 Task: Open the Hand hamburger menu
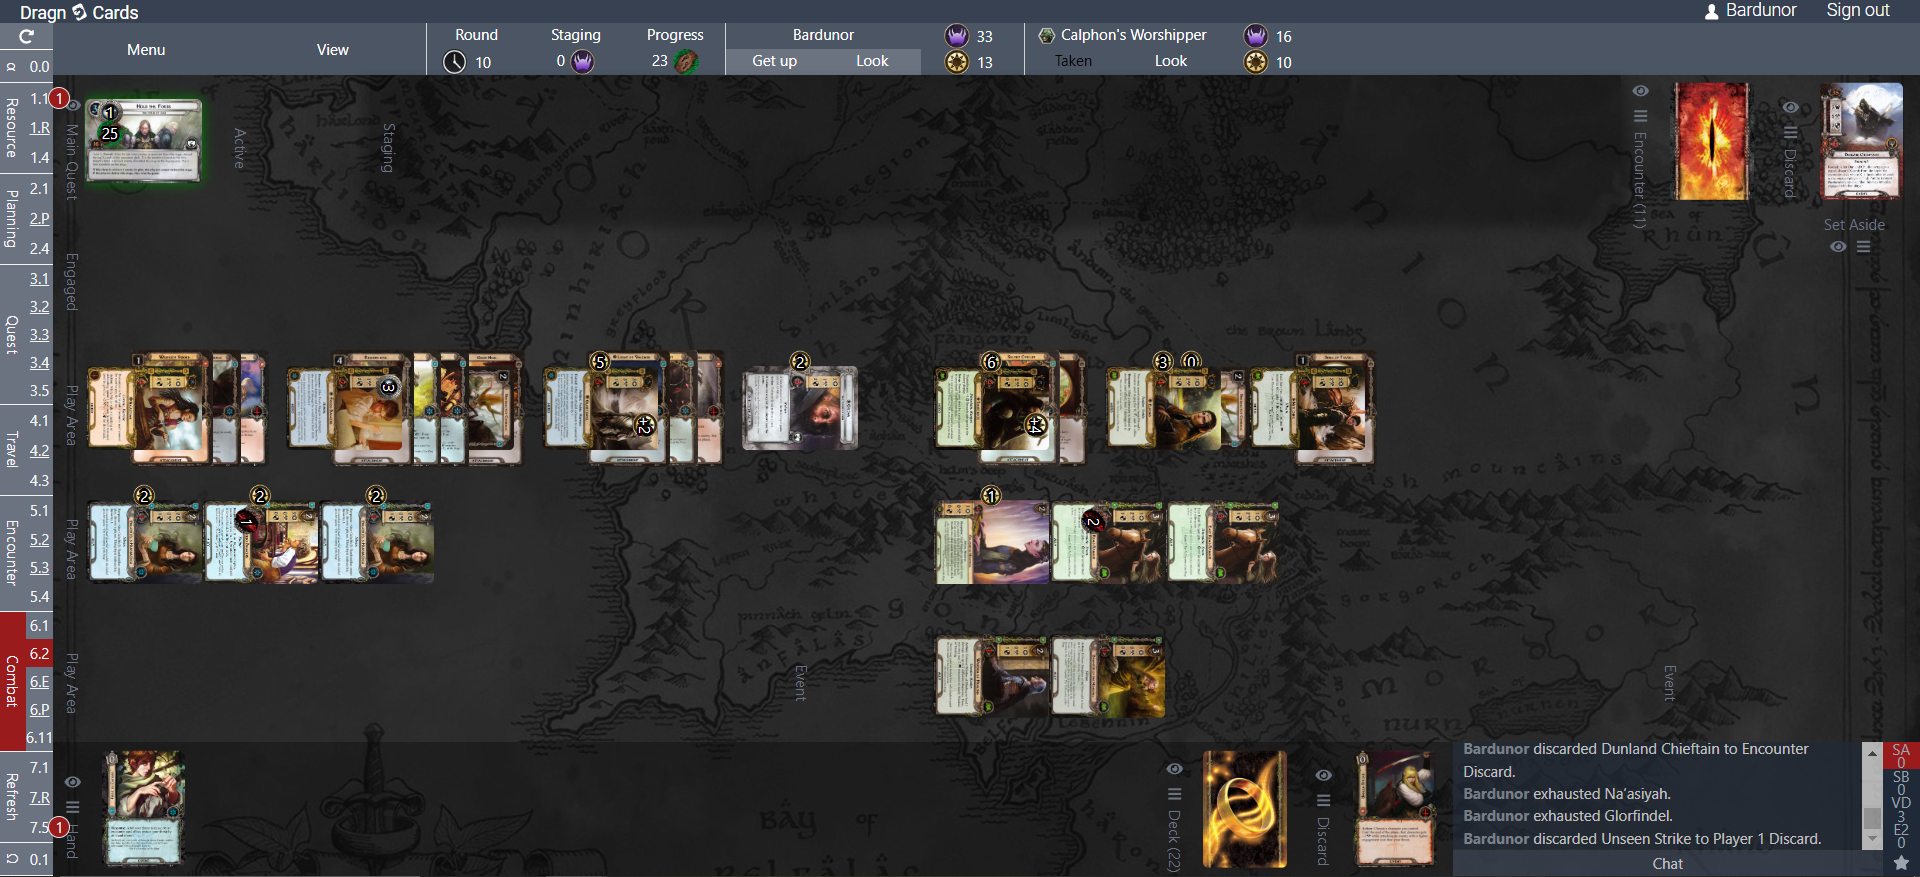tap(72, 806)
